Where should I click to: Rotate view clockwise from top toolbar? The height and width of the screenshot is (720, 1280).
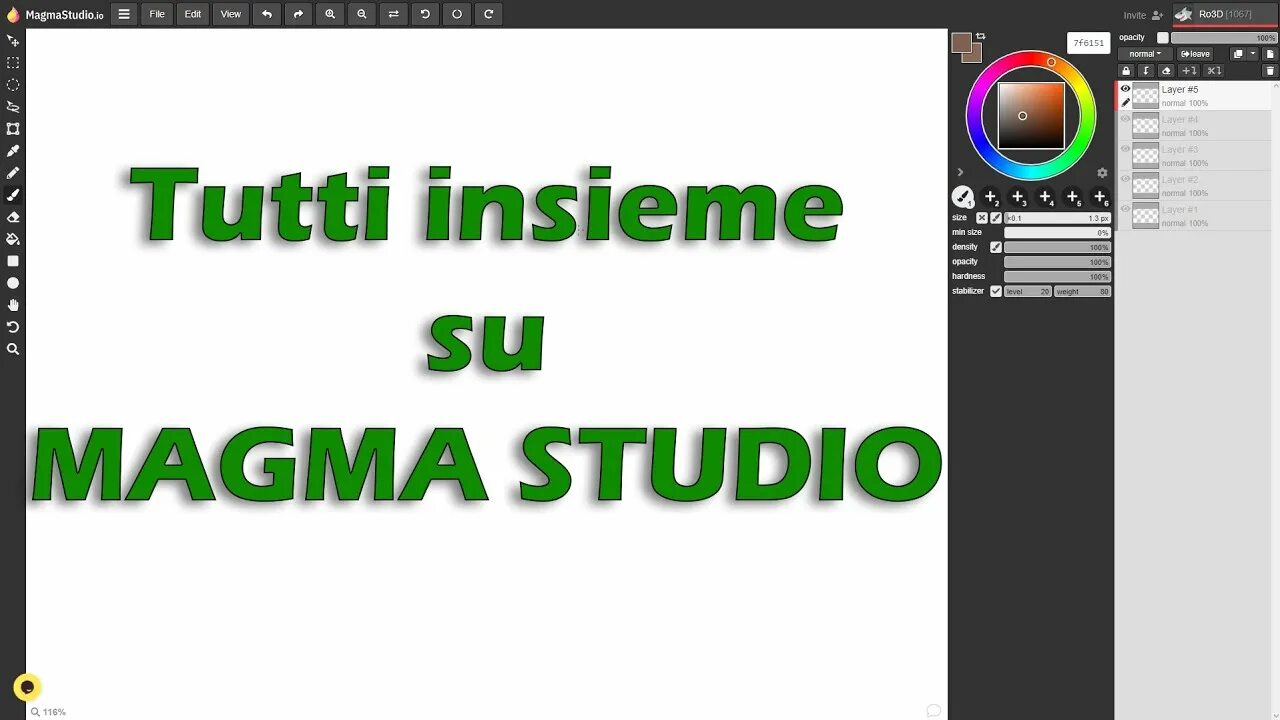tap(489, 14)
